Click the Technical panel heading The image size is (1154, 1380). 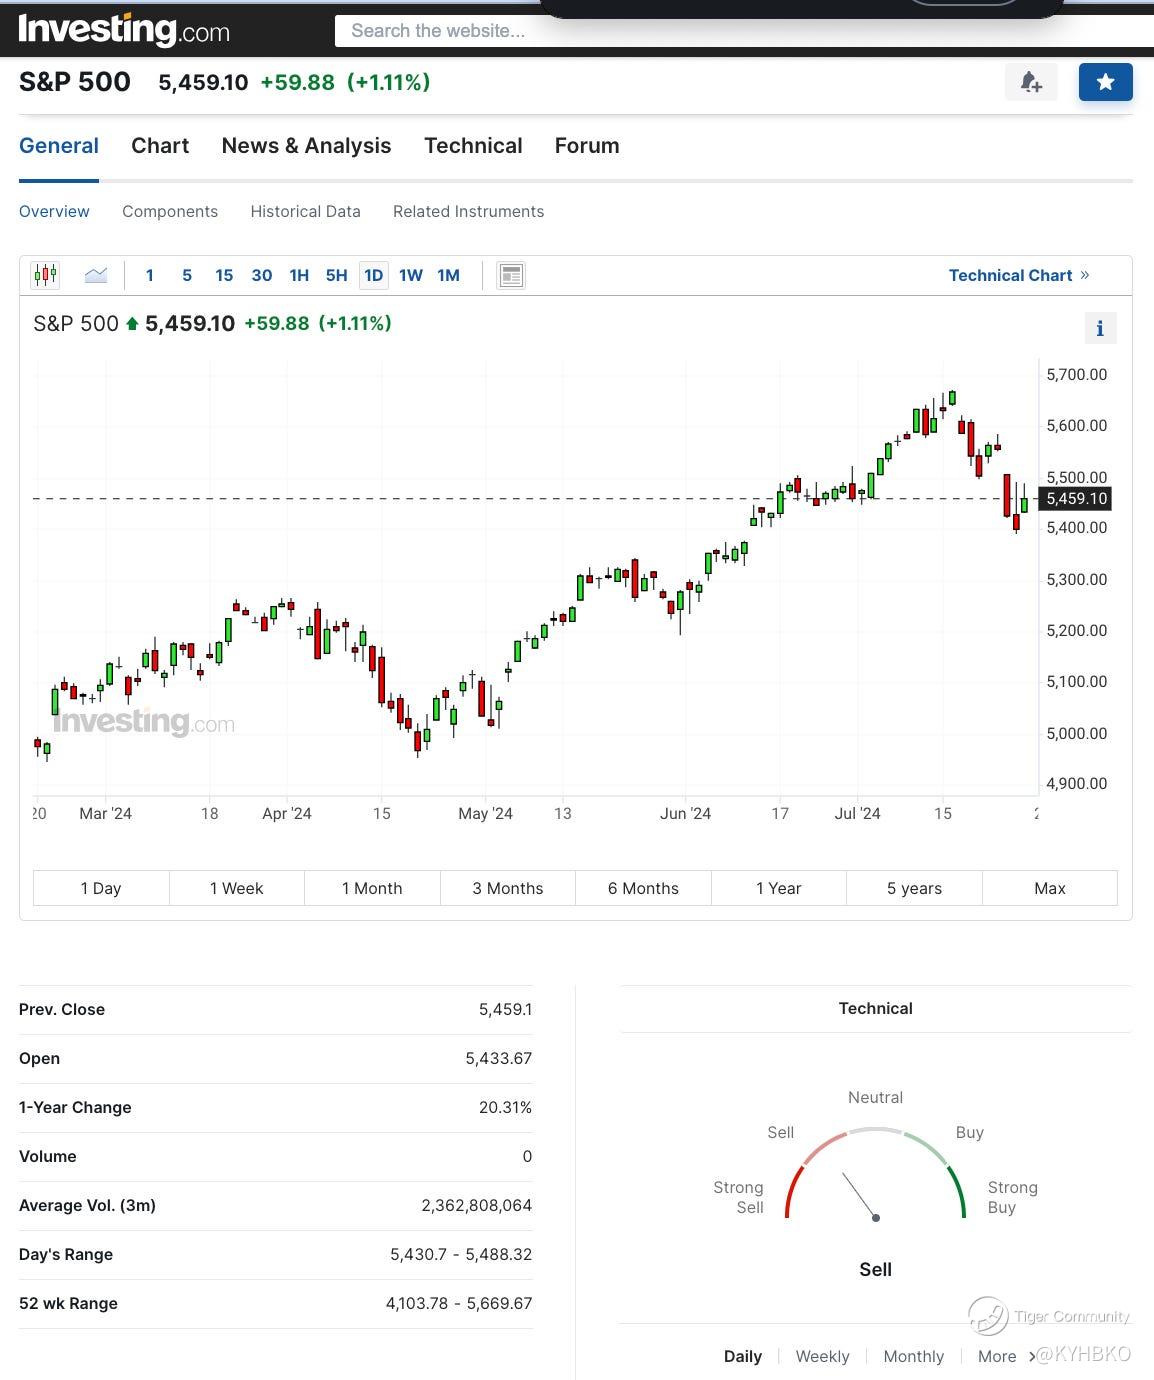[x=875, y=1008]
